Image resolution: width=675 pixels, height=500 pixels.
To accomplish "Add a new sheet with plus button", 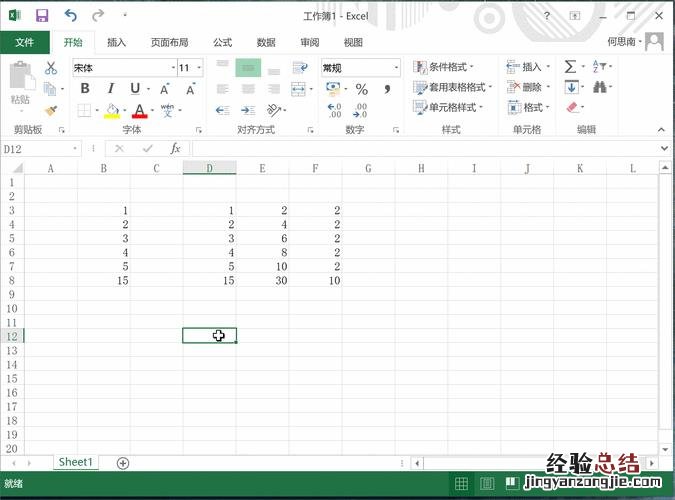I will tap(123, 463).
